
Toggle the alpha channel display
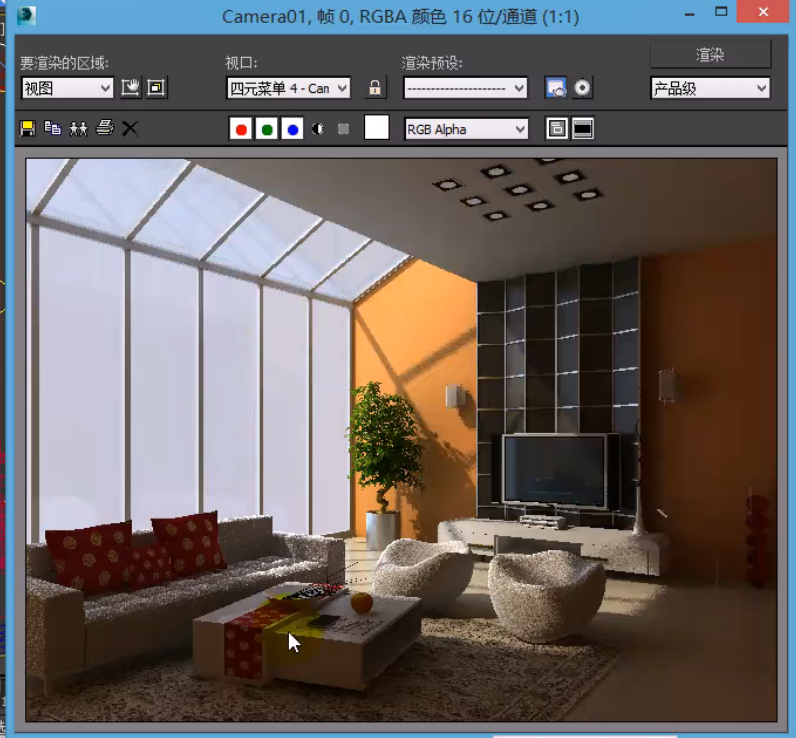click(x=318, y=129)
